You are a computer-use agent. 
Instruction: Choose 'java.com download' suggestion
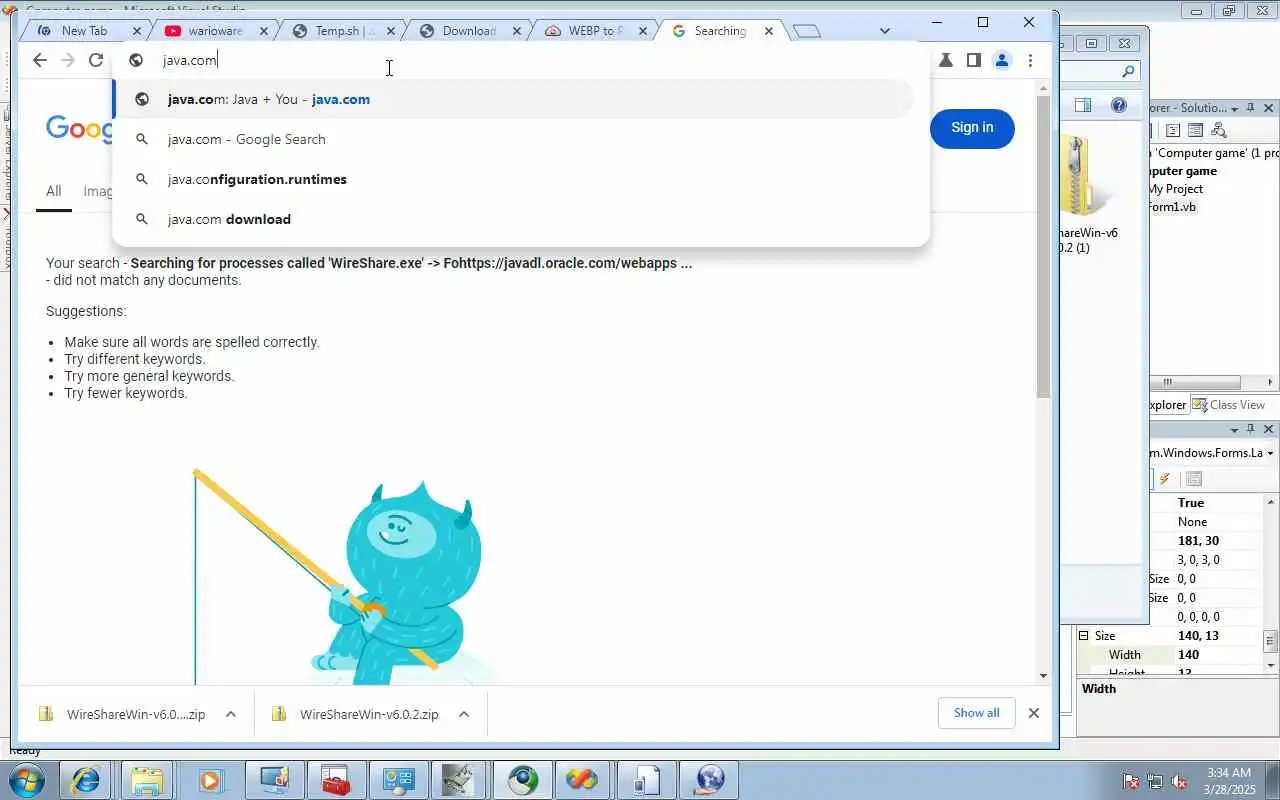point(512,219)
